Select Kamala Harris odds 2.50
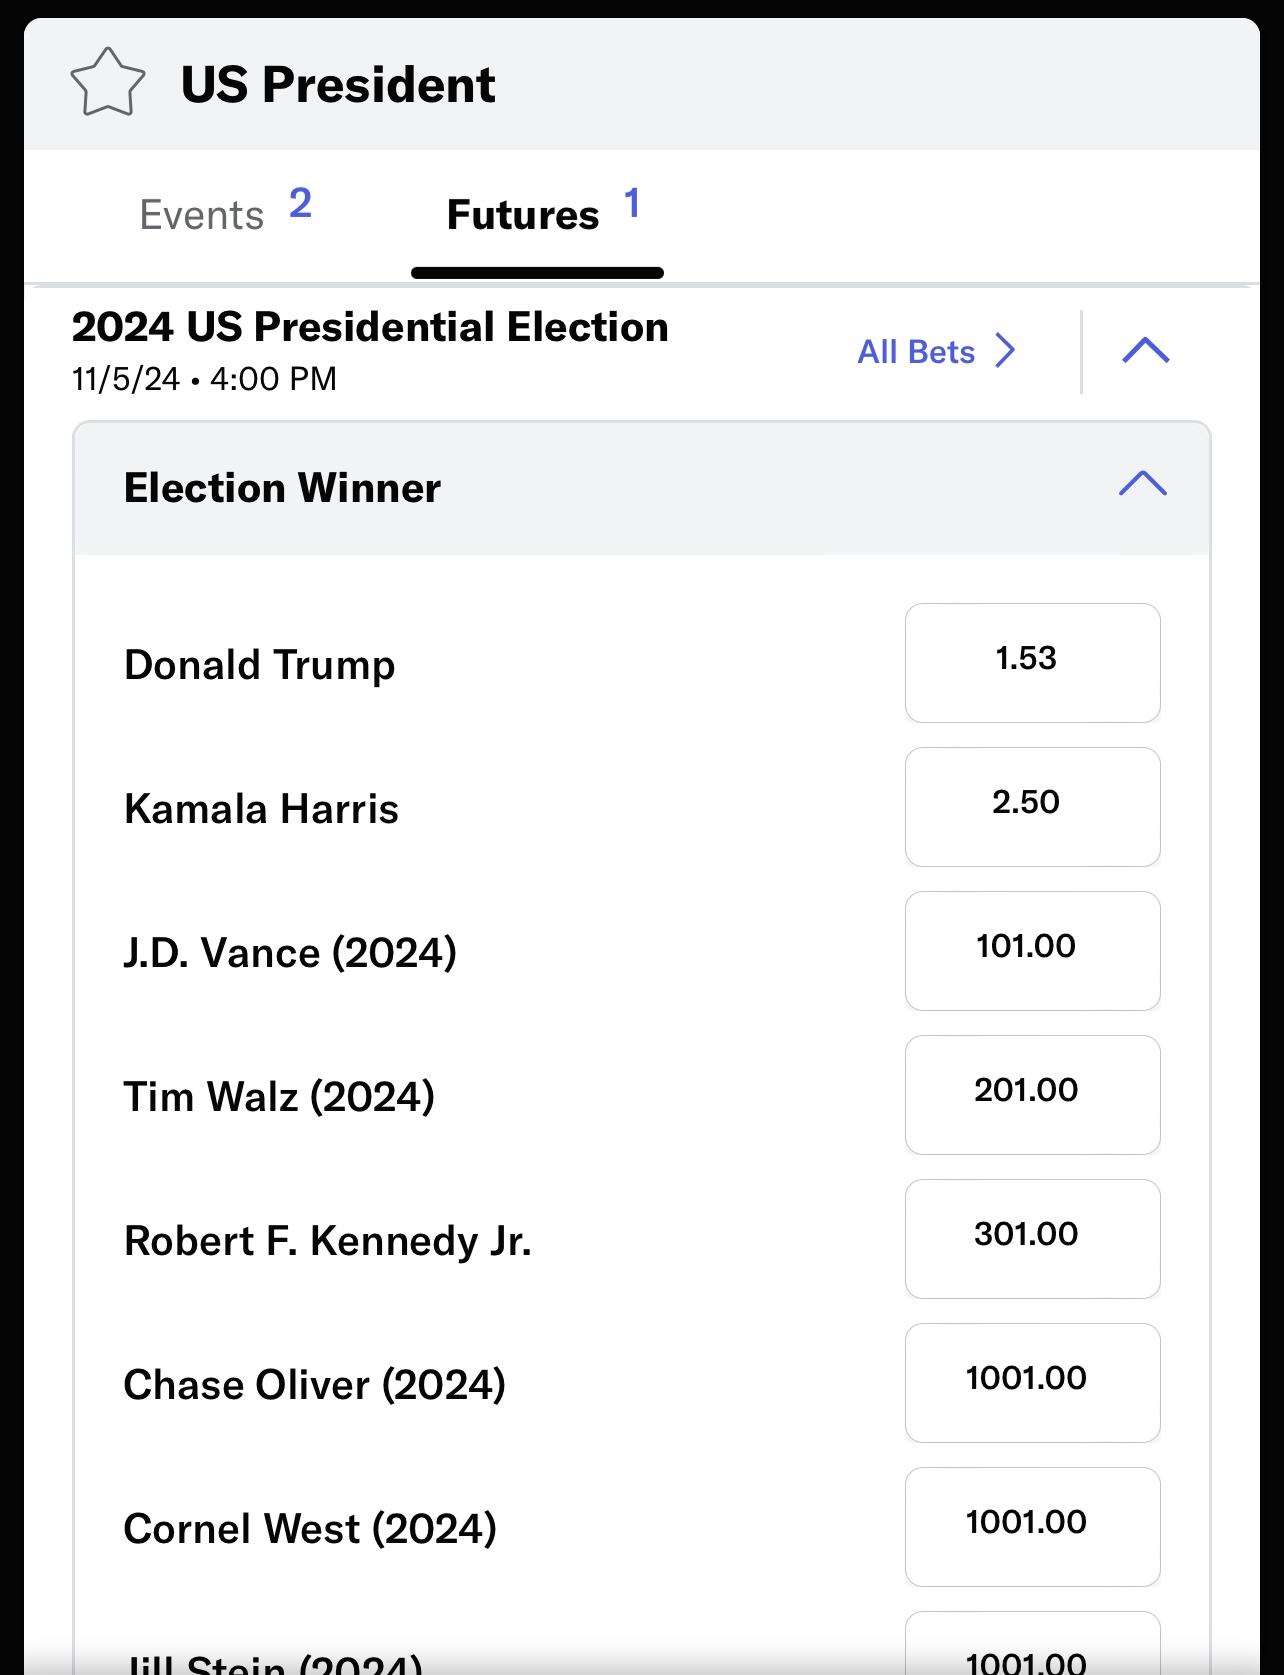This screenshot has height=1675, width=1284. [1032, 806]
